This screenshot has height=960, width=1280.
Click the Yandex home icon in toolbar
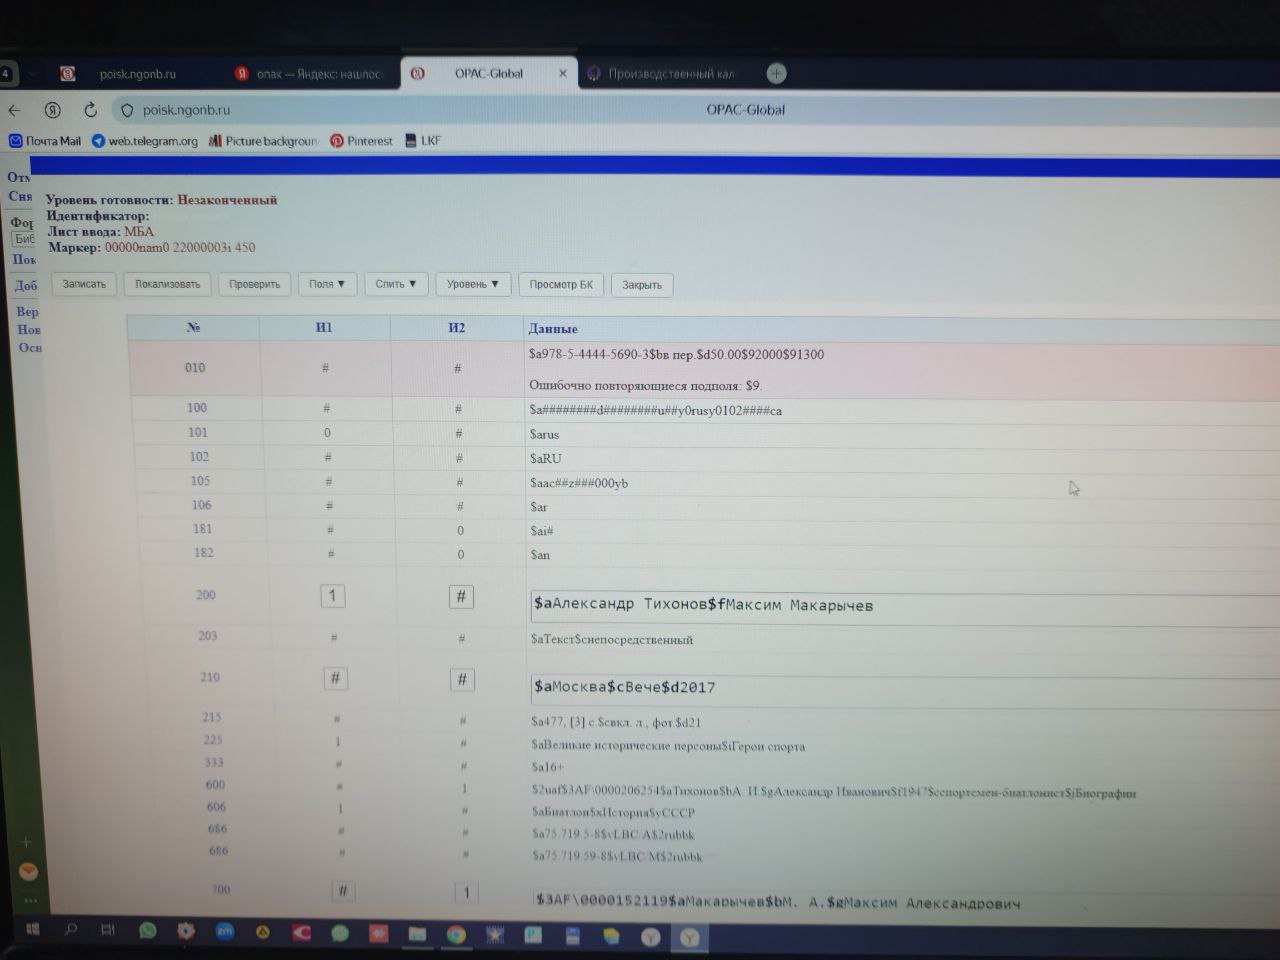(53, 110)
